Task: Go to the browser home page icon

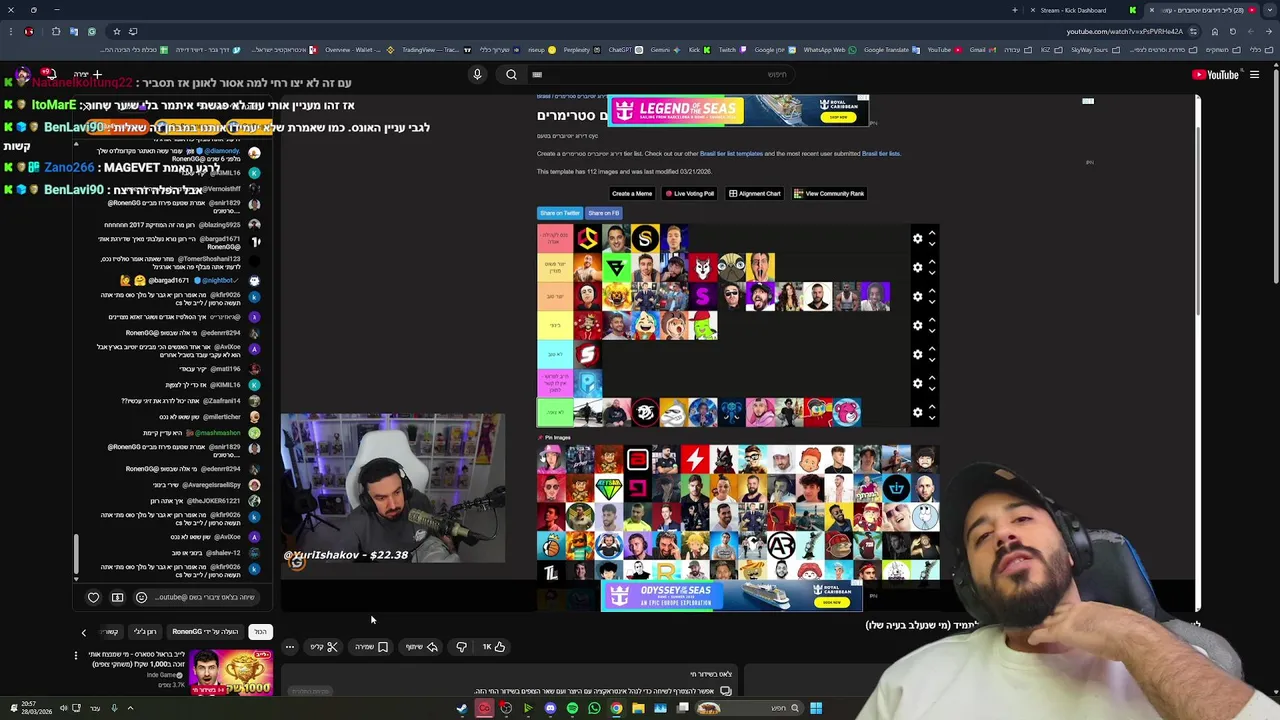Action: (x=1215, y=31)
